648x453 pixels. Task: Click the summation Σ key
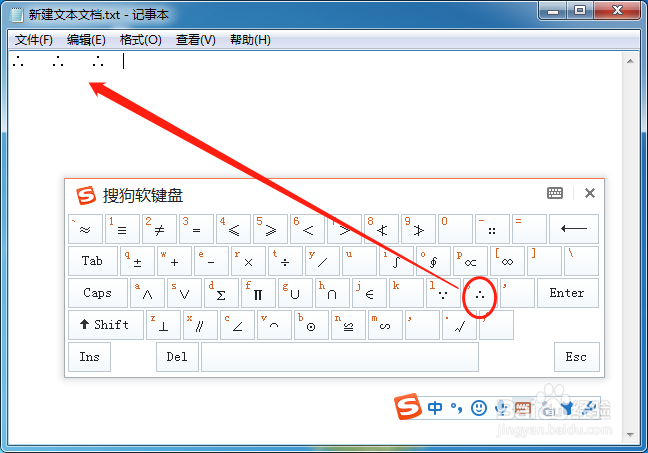221,293
